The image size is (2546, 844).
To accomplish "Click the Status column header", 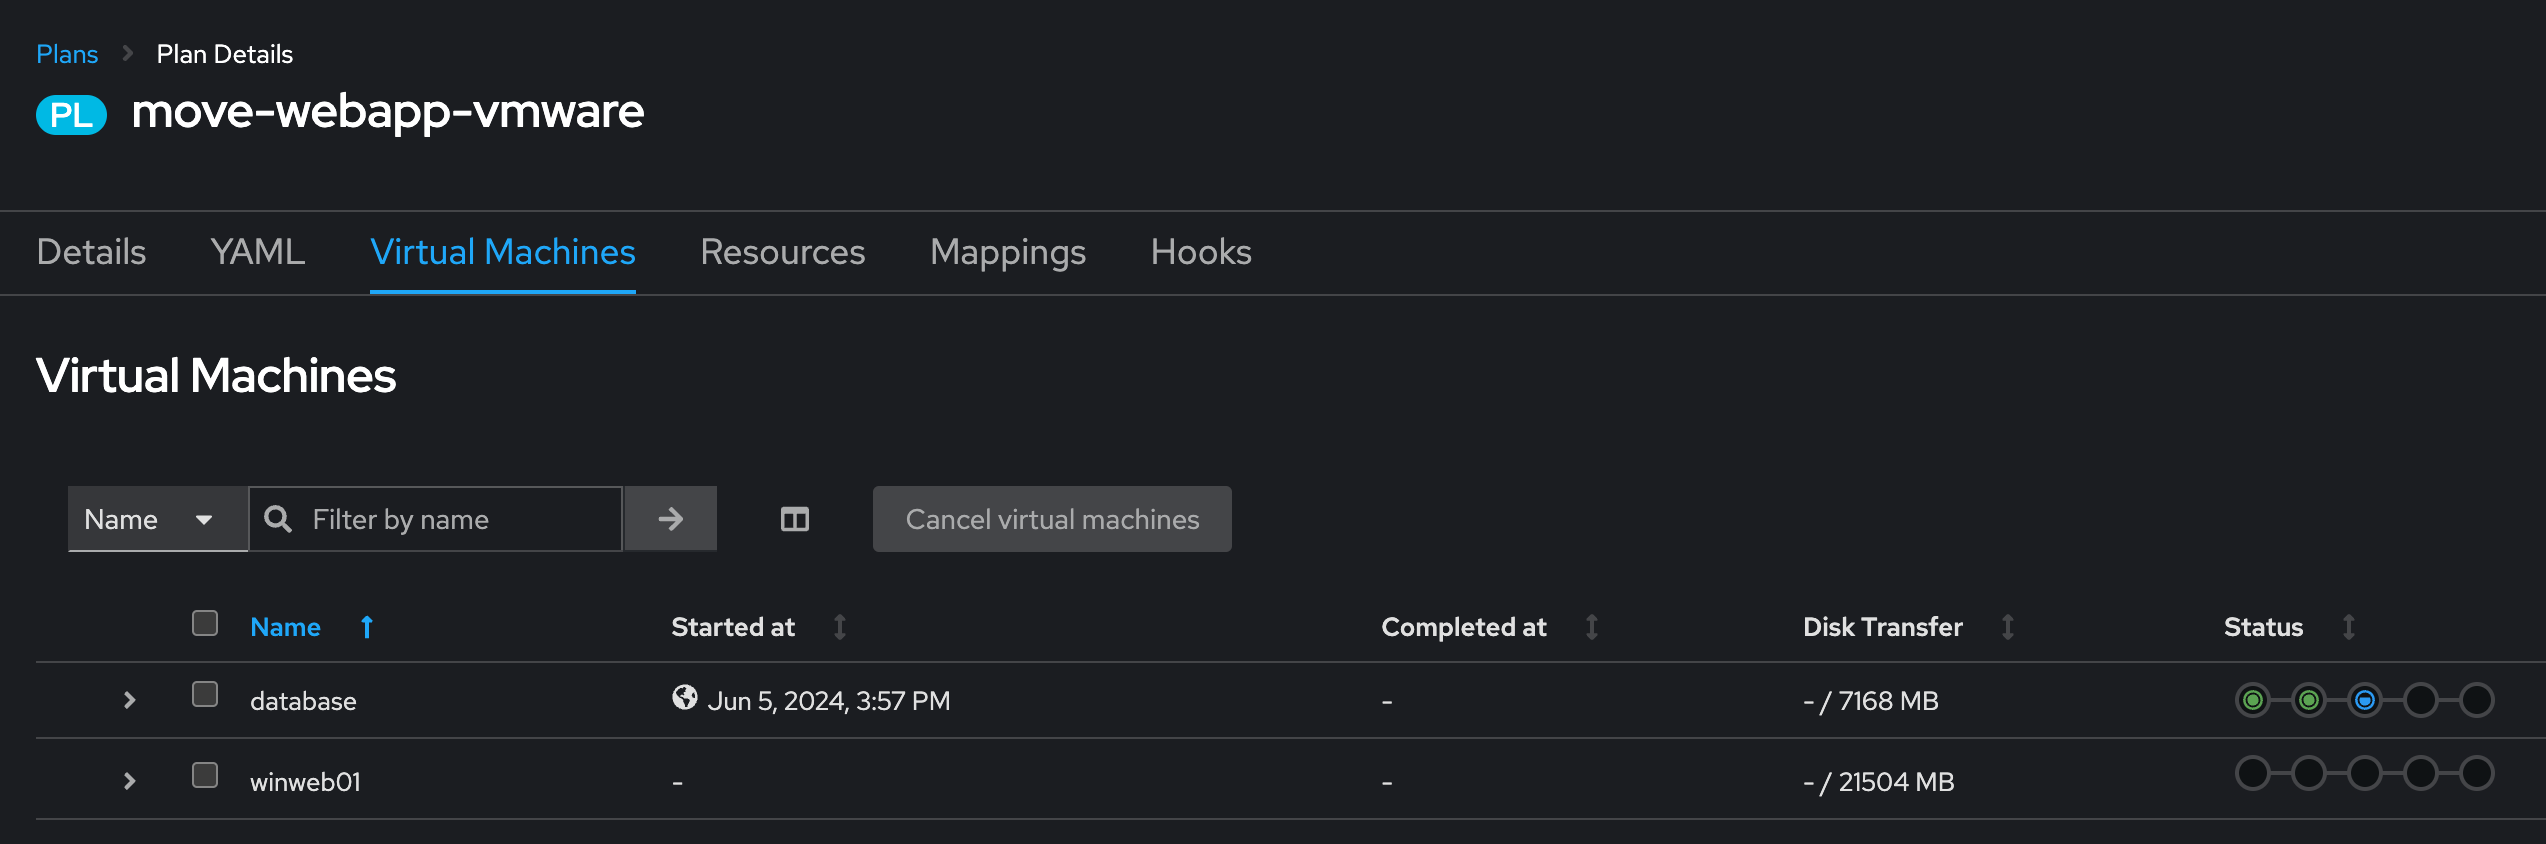I will click(x=2264, y=627).
